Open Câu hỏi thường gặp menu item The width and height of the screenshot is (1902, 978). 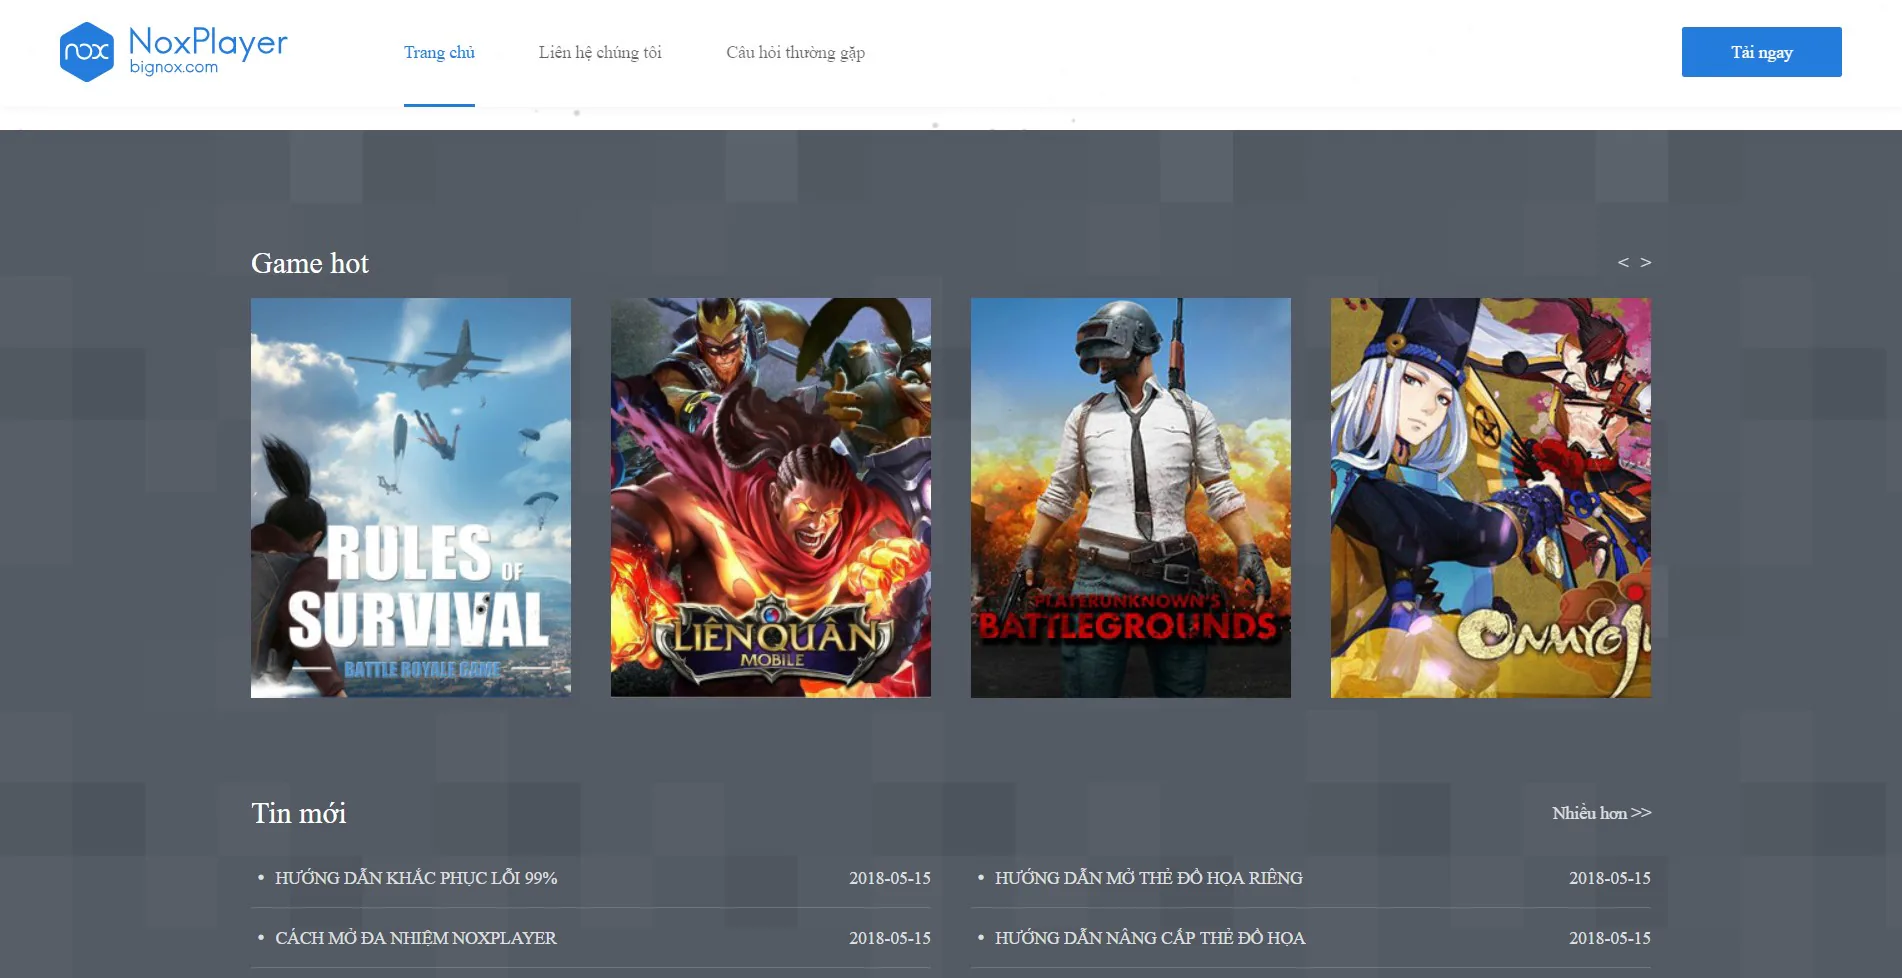point(795,52)
